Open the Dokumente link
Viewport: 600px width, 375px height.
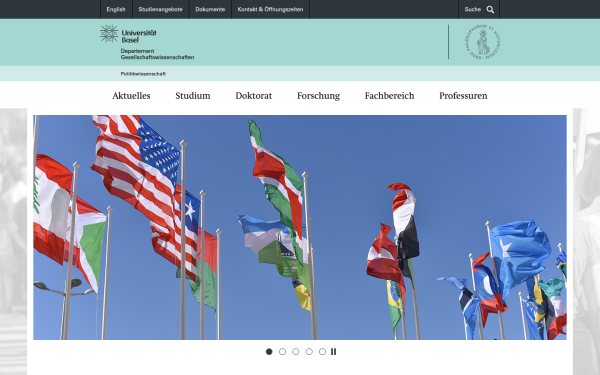point(210,10)
